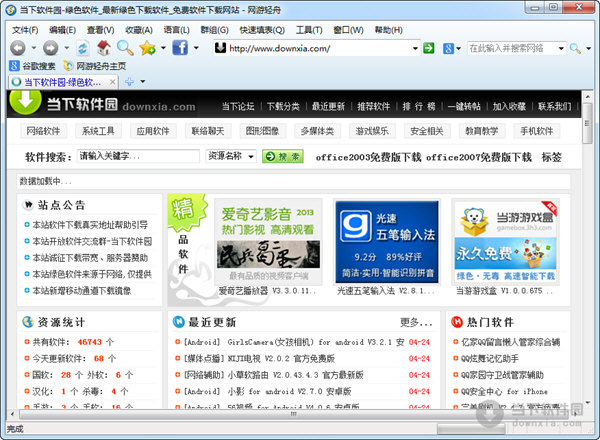Open the 收藏(A) menu

[x=139, y=30]
